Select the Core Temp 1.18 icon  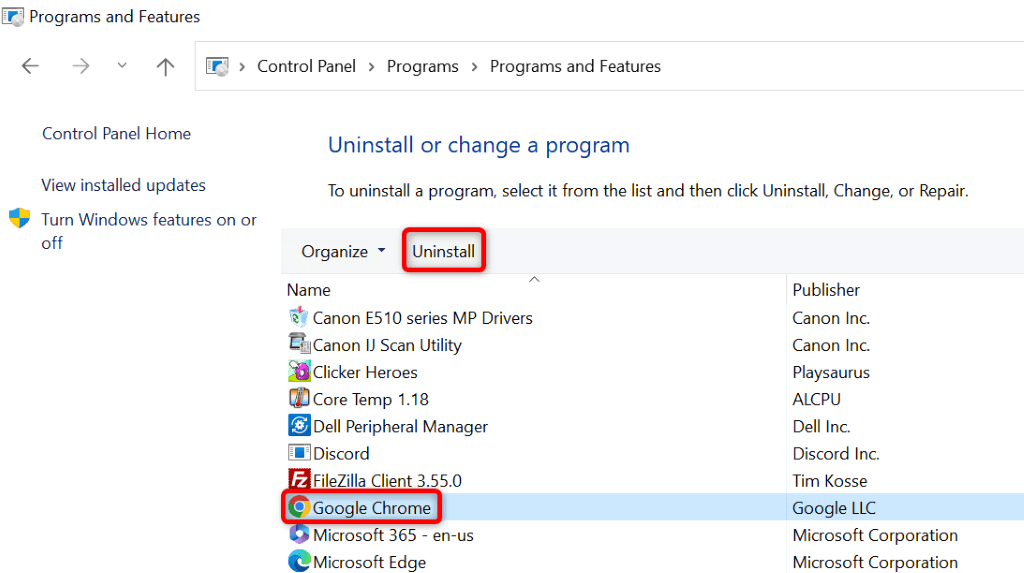(x=298, y=399)
